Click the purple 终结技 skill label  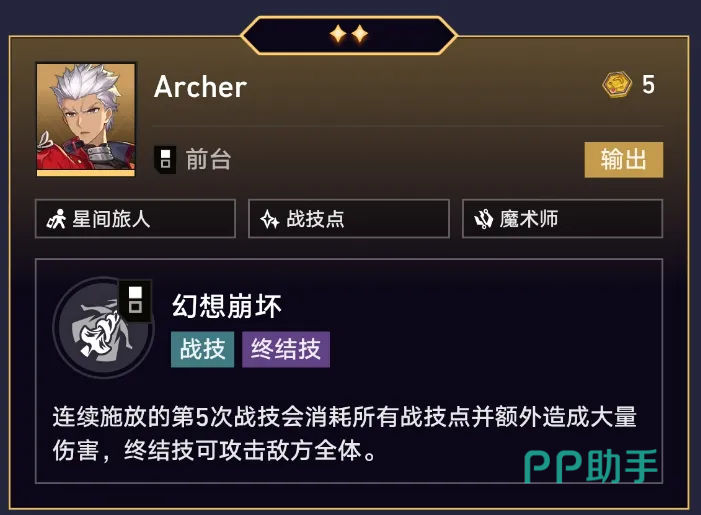pyautogui.click(x=286, y=349)
